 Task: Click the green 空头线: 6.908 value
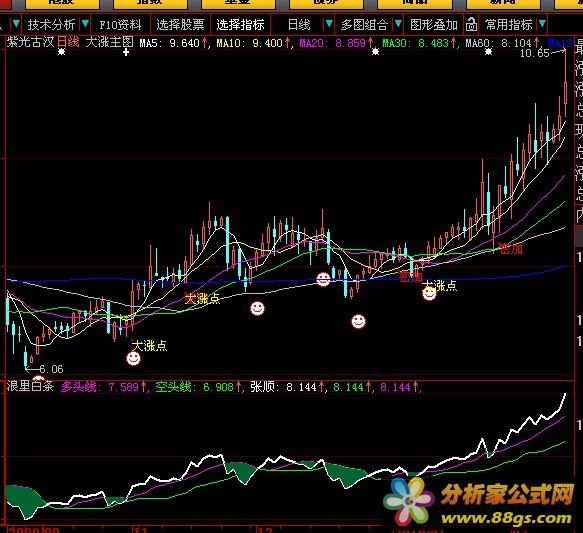coord(196,387)
